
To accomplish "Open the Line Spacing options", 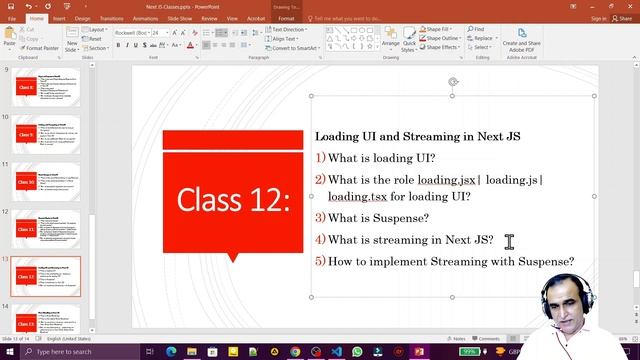I will [x=256, y=33].
